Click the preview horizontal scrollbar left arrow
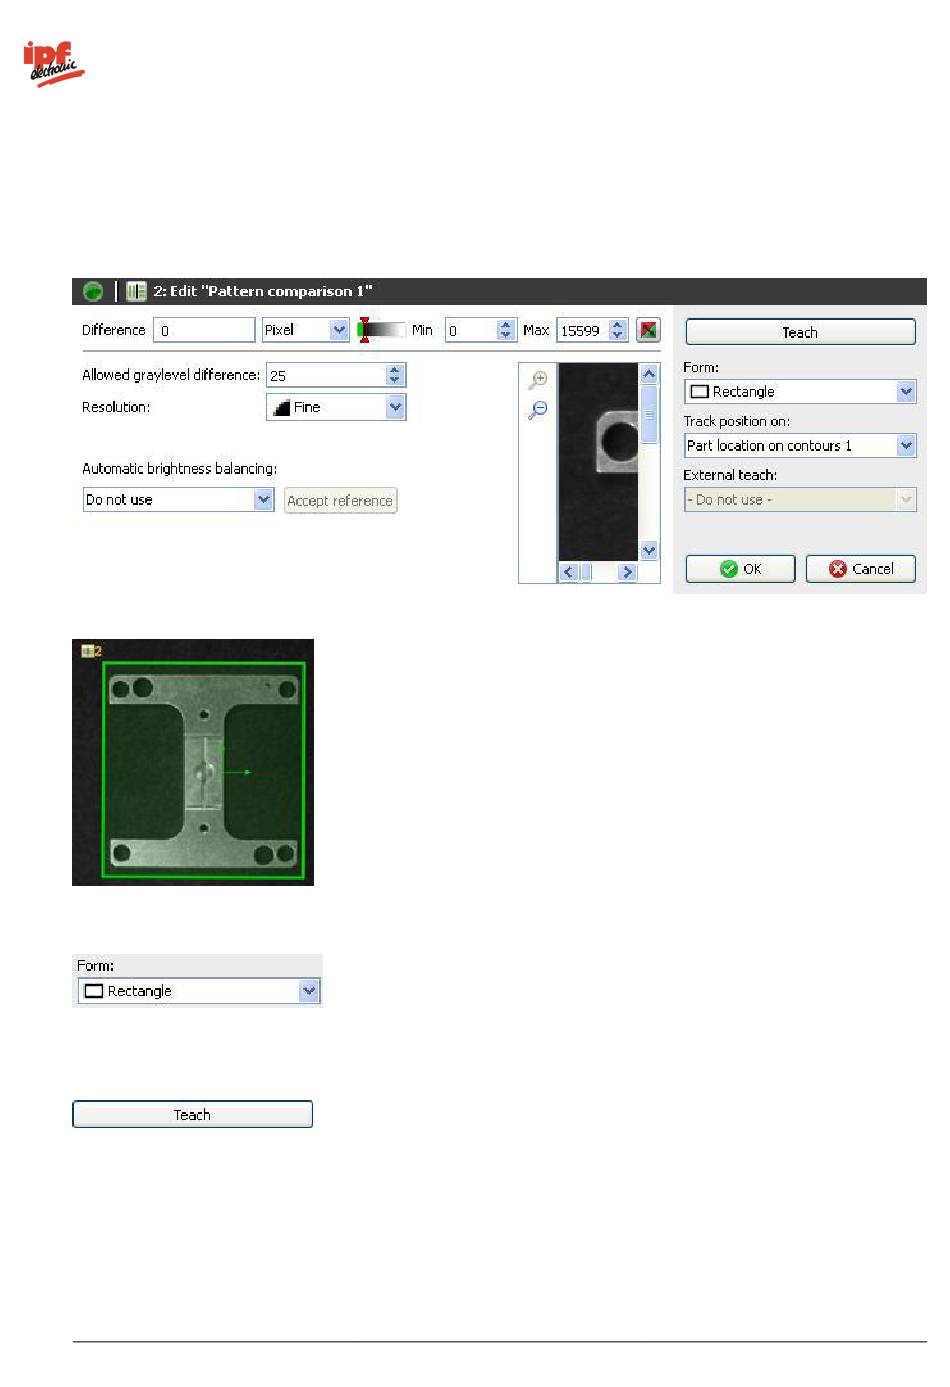Screen dimensions: 950x1387 point(569,572)
